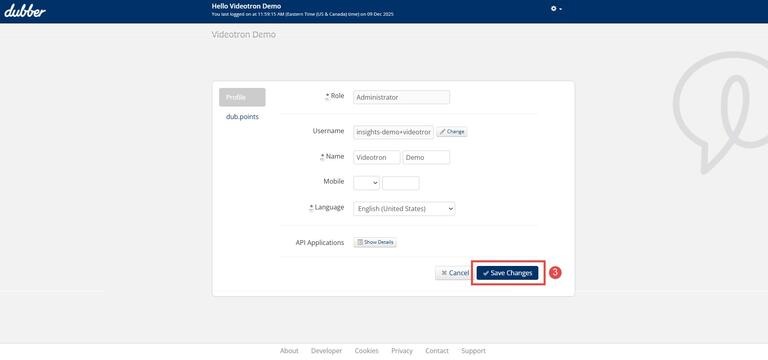The width and height of the screenshot is (768, 360).
Task: Save Changes to the profile
Action: pyautogui.click(x=507, y=273)
